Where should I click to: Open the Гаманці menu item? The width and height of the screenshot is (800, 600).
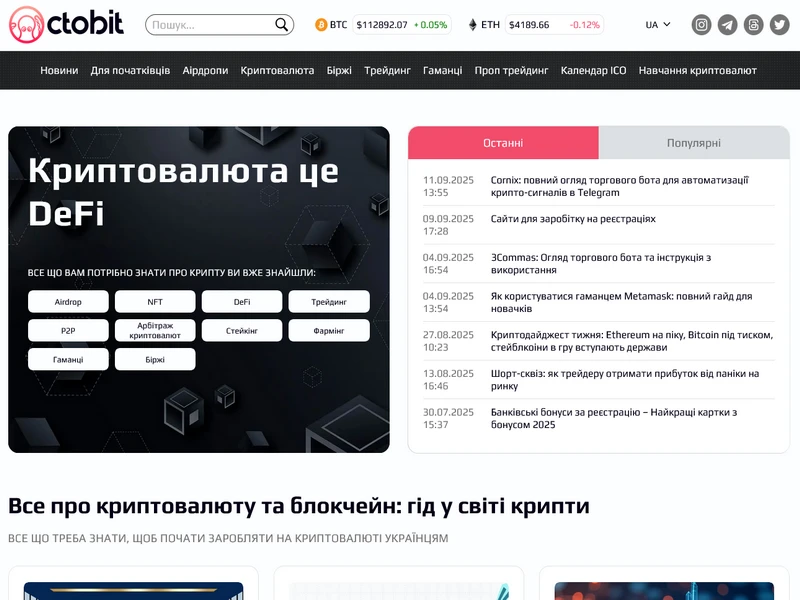442,70
